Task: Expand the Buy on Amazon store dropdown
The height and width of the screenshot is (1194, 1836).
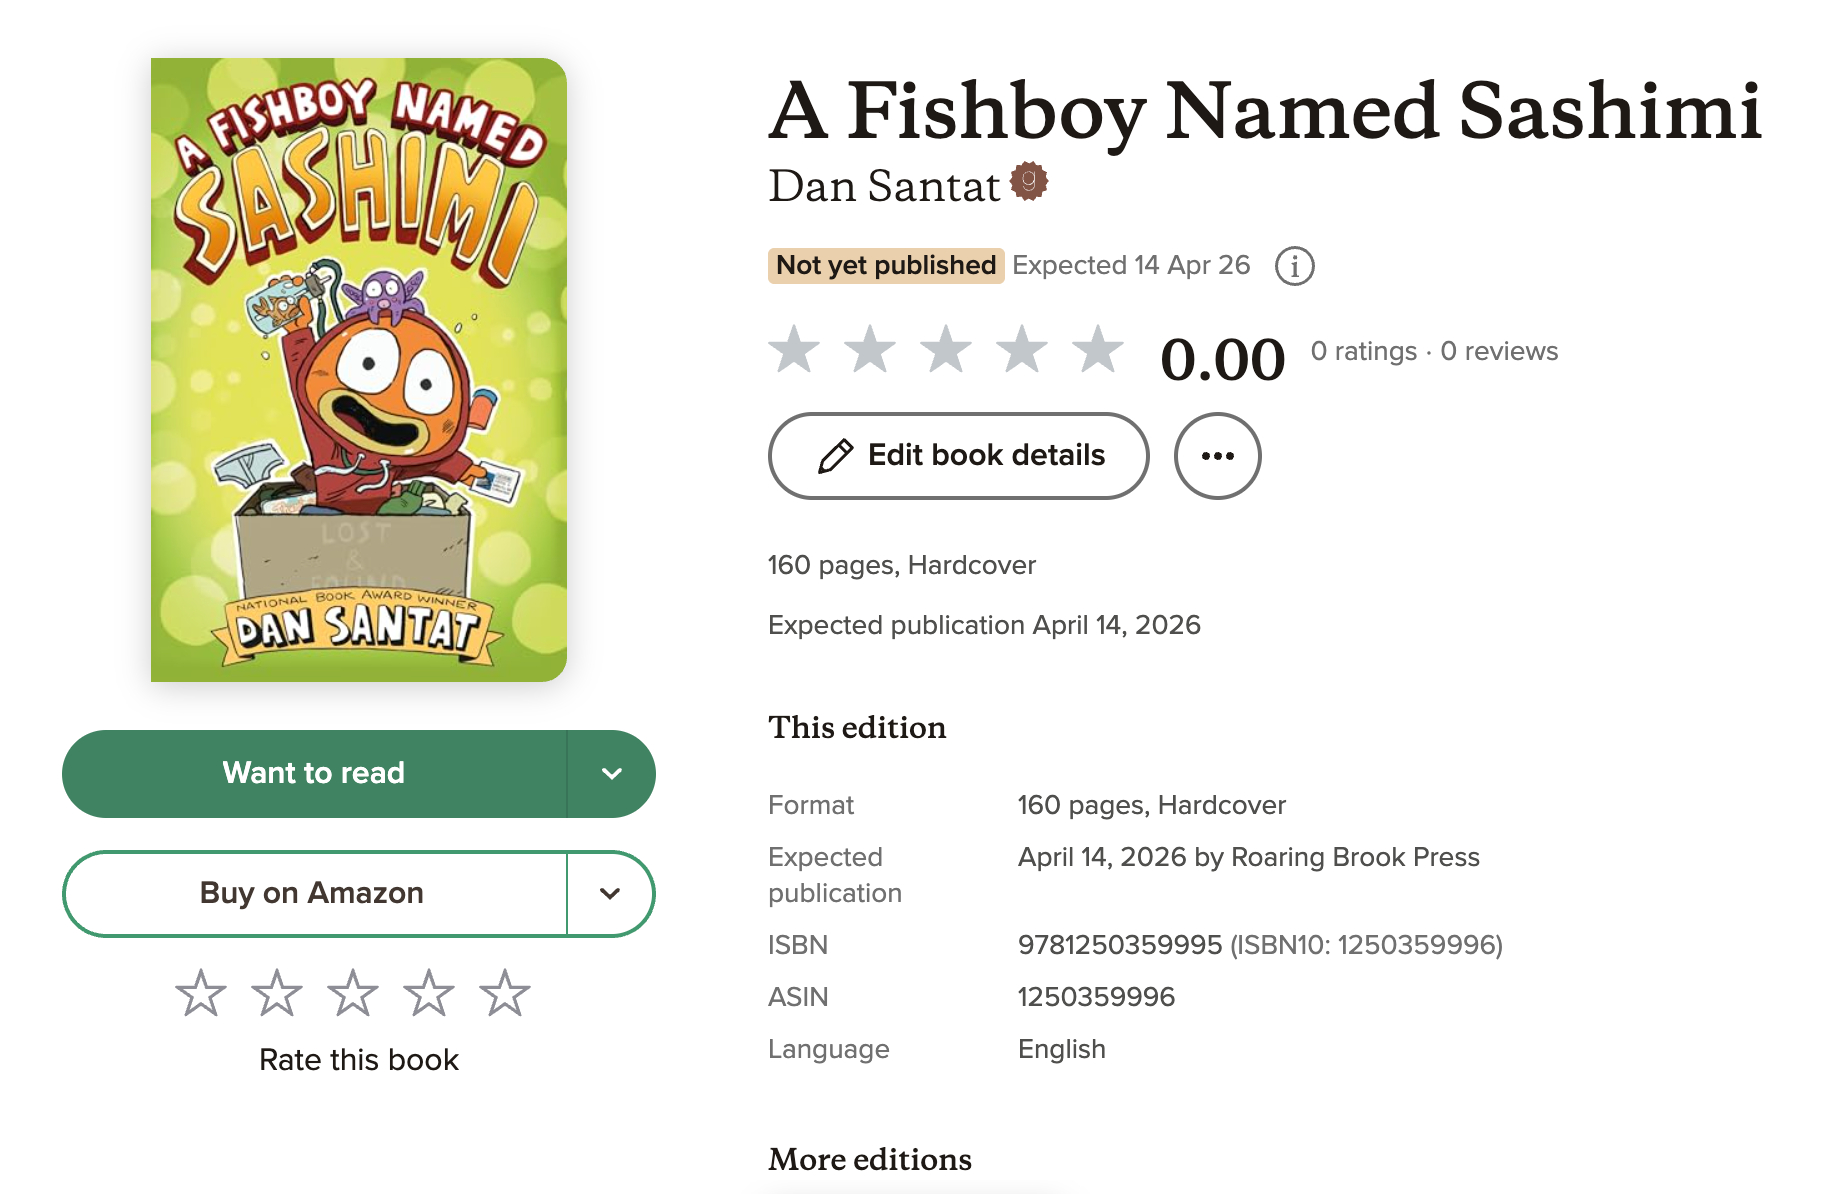Action: click(x=610, y=894)
